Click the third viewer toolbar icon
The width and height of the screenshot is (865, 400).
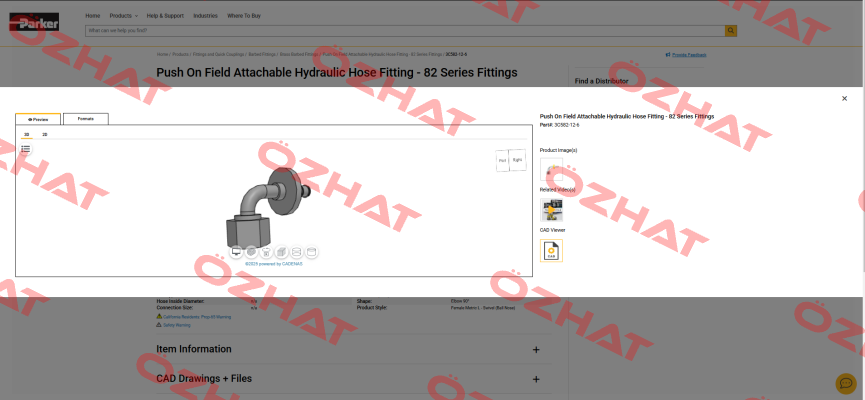[x=266, y=252]
